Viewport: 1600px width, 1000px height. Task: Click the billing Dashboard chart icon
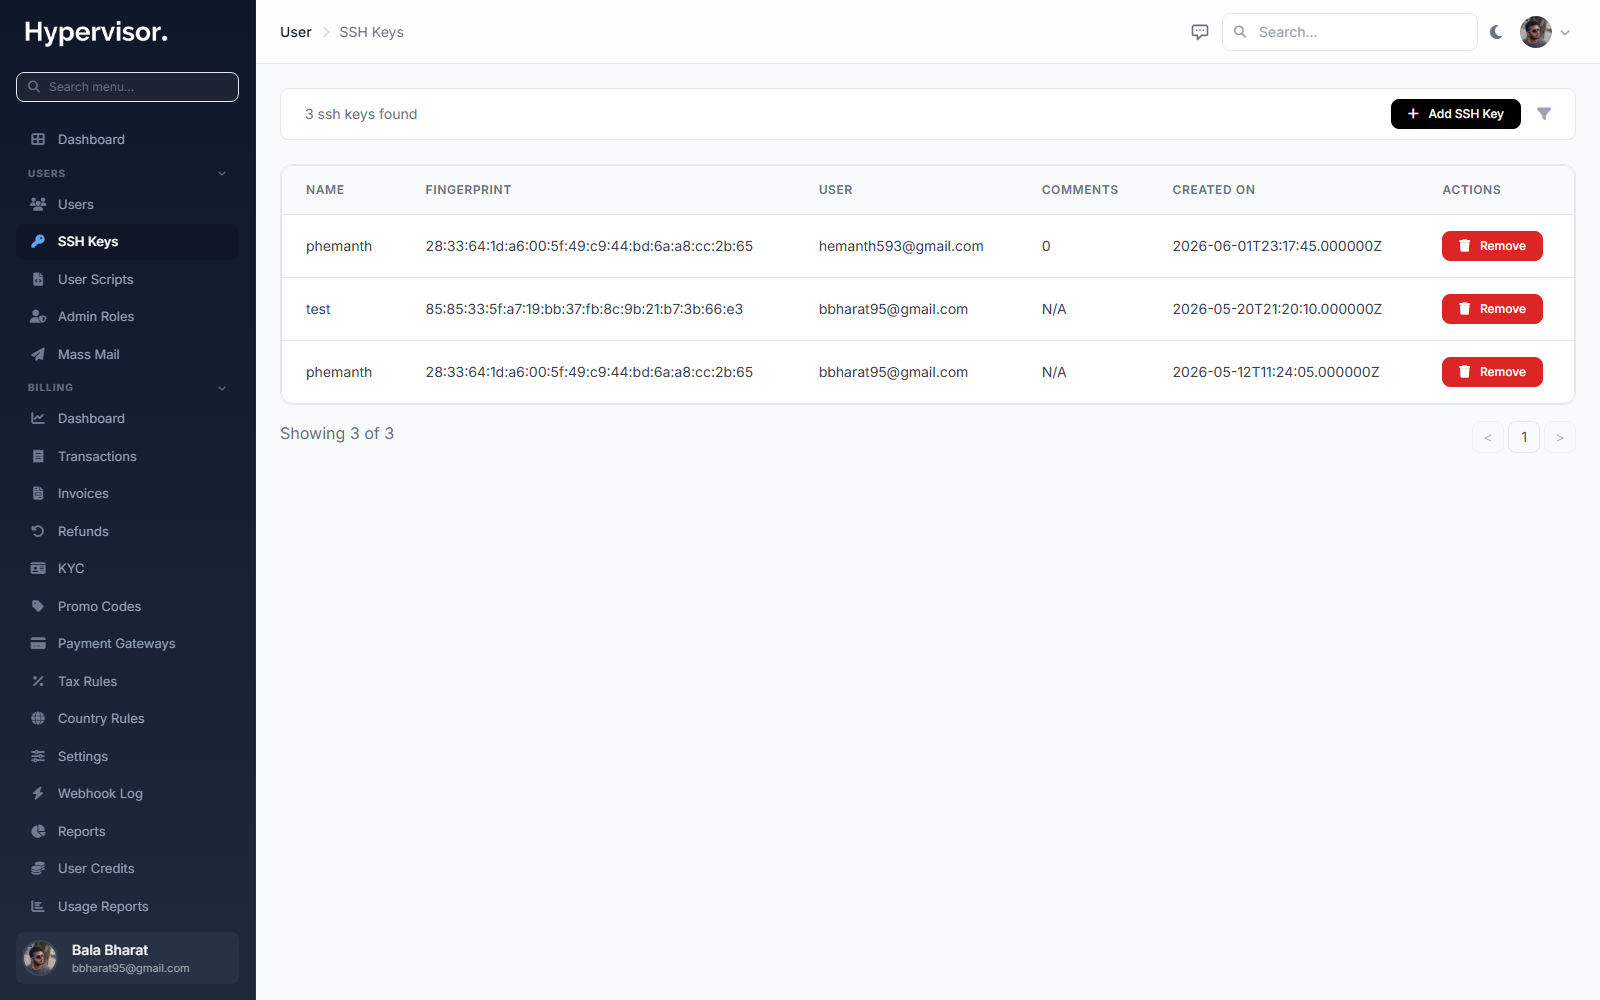pos(38,418)
